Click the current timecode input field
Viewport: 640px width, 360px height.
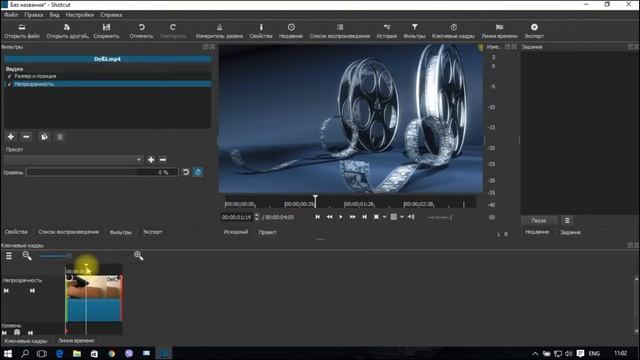(x=237, y=217)
